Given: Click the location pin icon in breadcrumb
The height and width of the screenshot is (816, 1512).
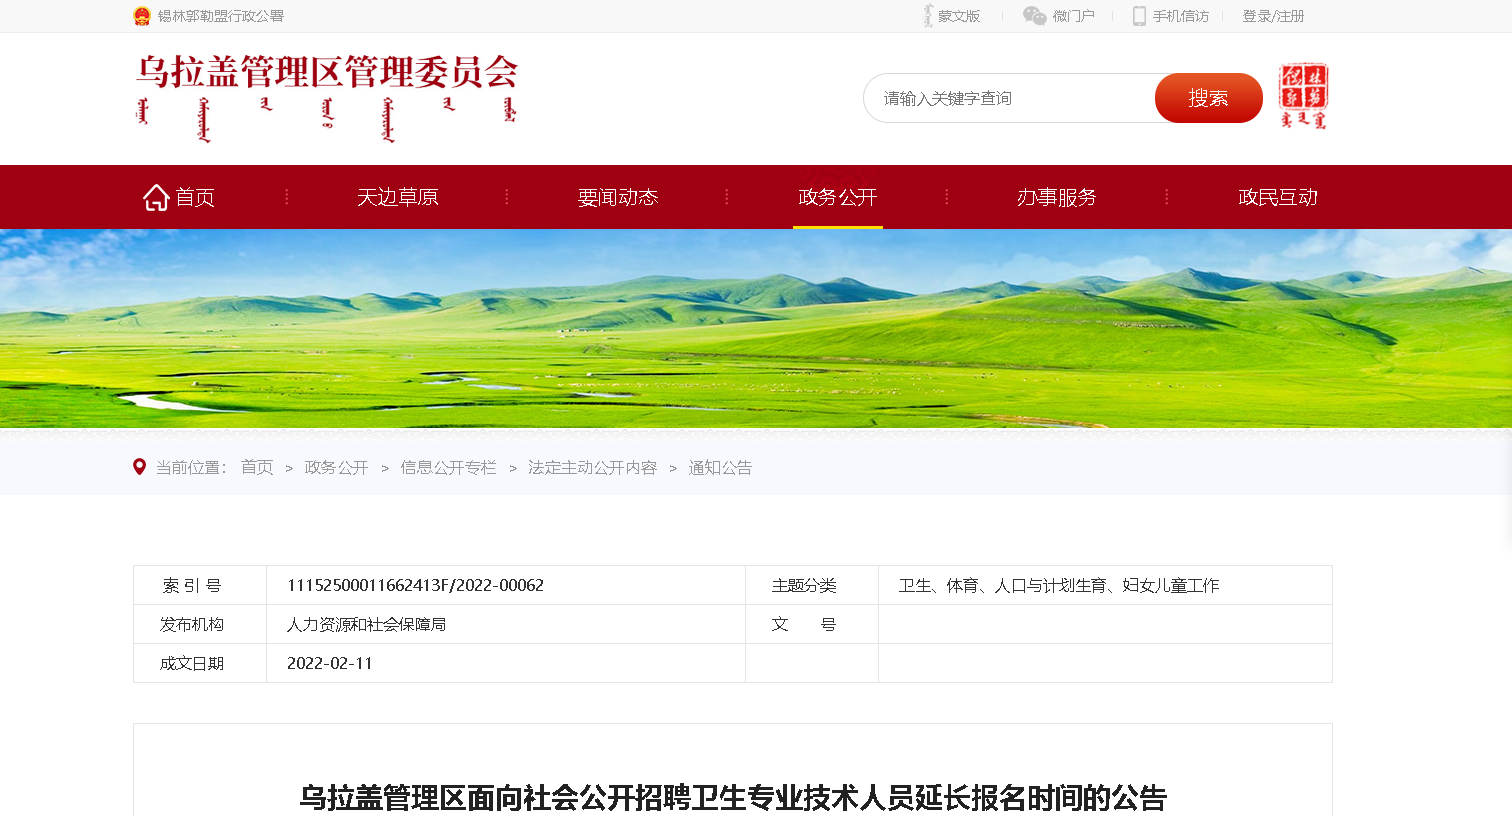Looking at the screenshot, I should tap(140, 467).
